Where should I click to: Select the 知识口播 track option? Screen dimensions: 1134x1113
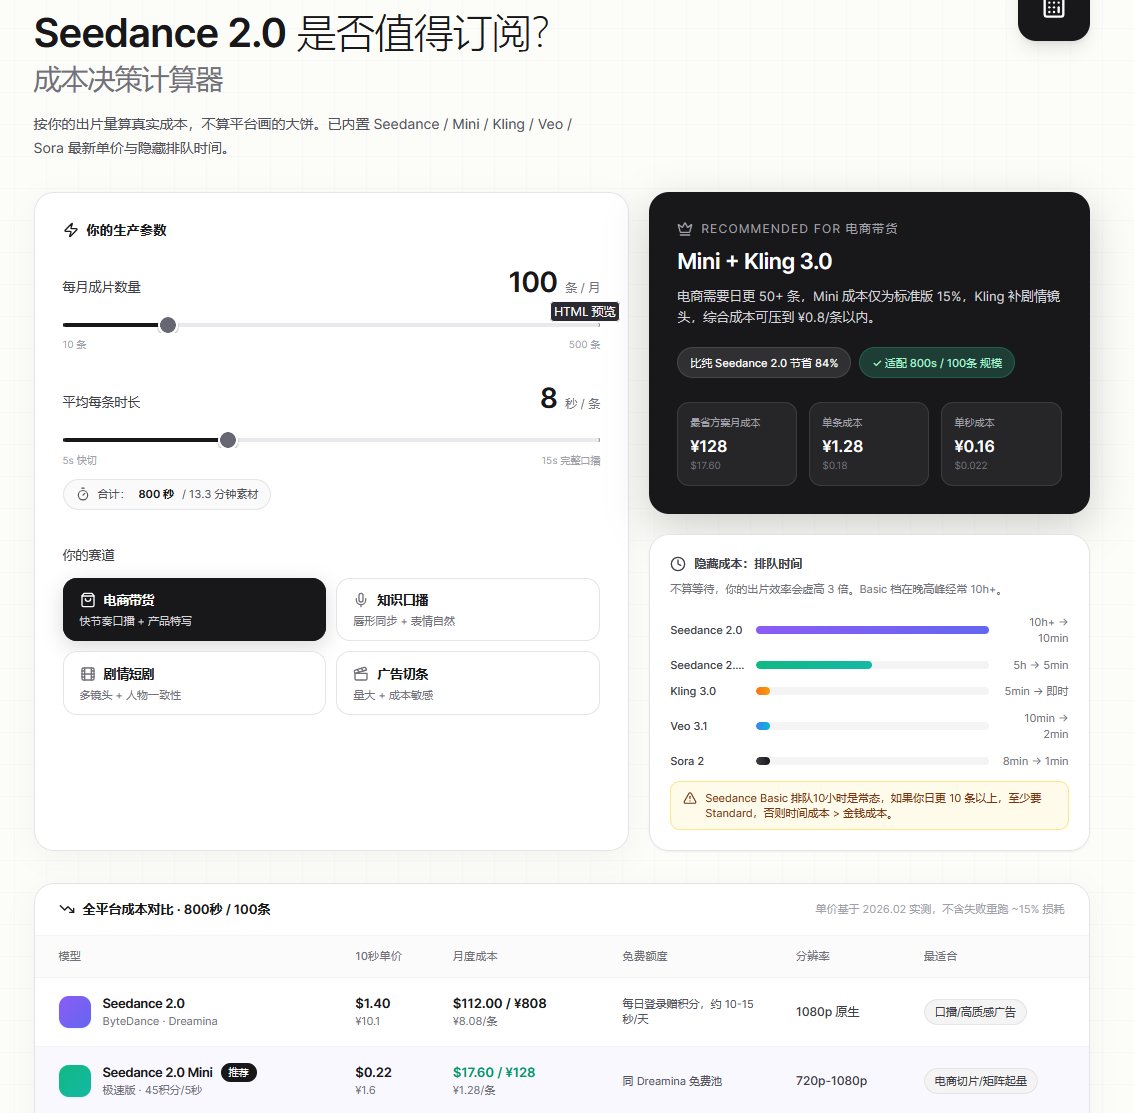click(x=468, y=609)
